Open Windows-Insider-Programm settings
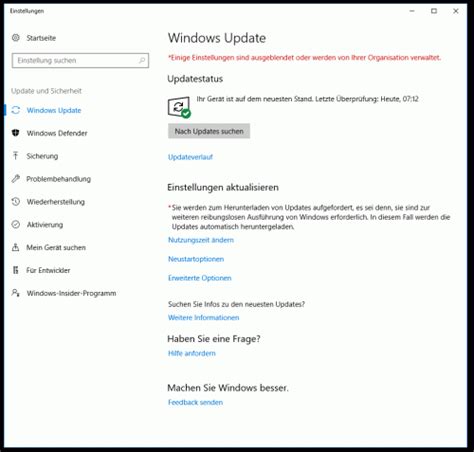The width and height of the screenshot is (474, 452). pos(72,293)
